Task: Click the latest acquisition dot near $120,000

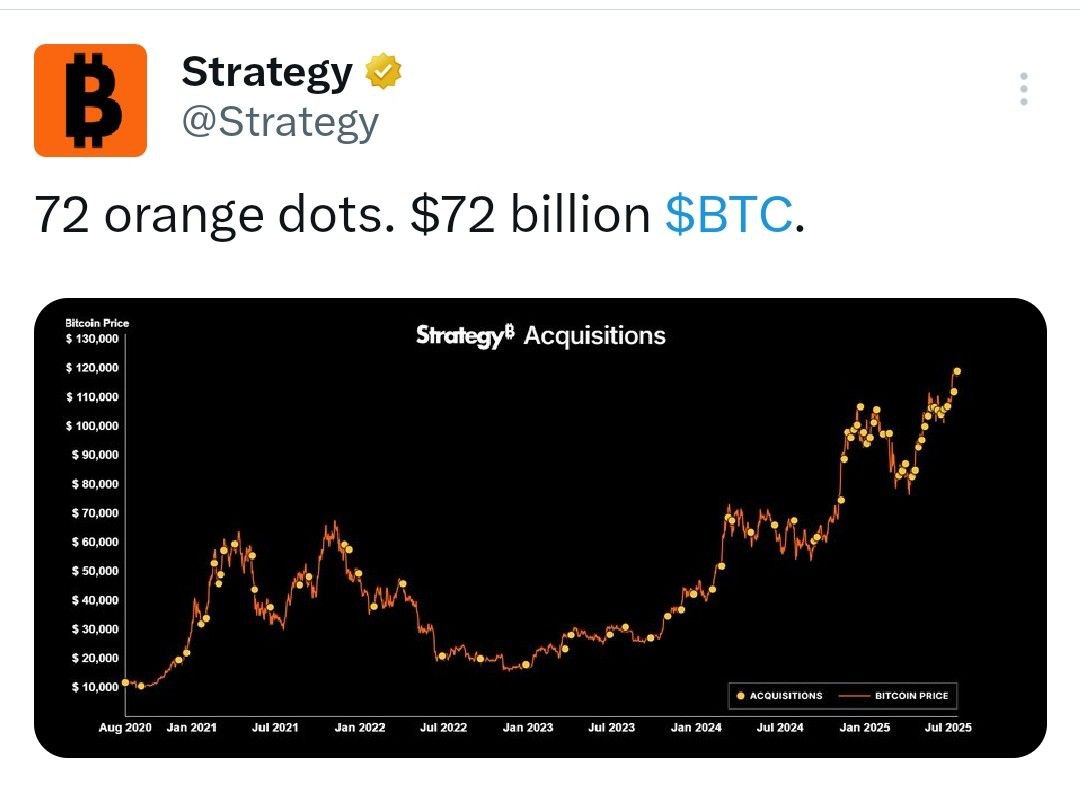Action: [x=957, y=372]
